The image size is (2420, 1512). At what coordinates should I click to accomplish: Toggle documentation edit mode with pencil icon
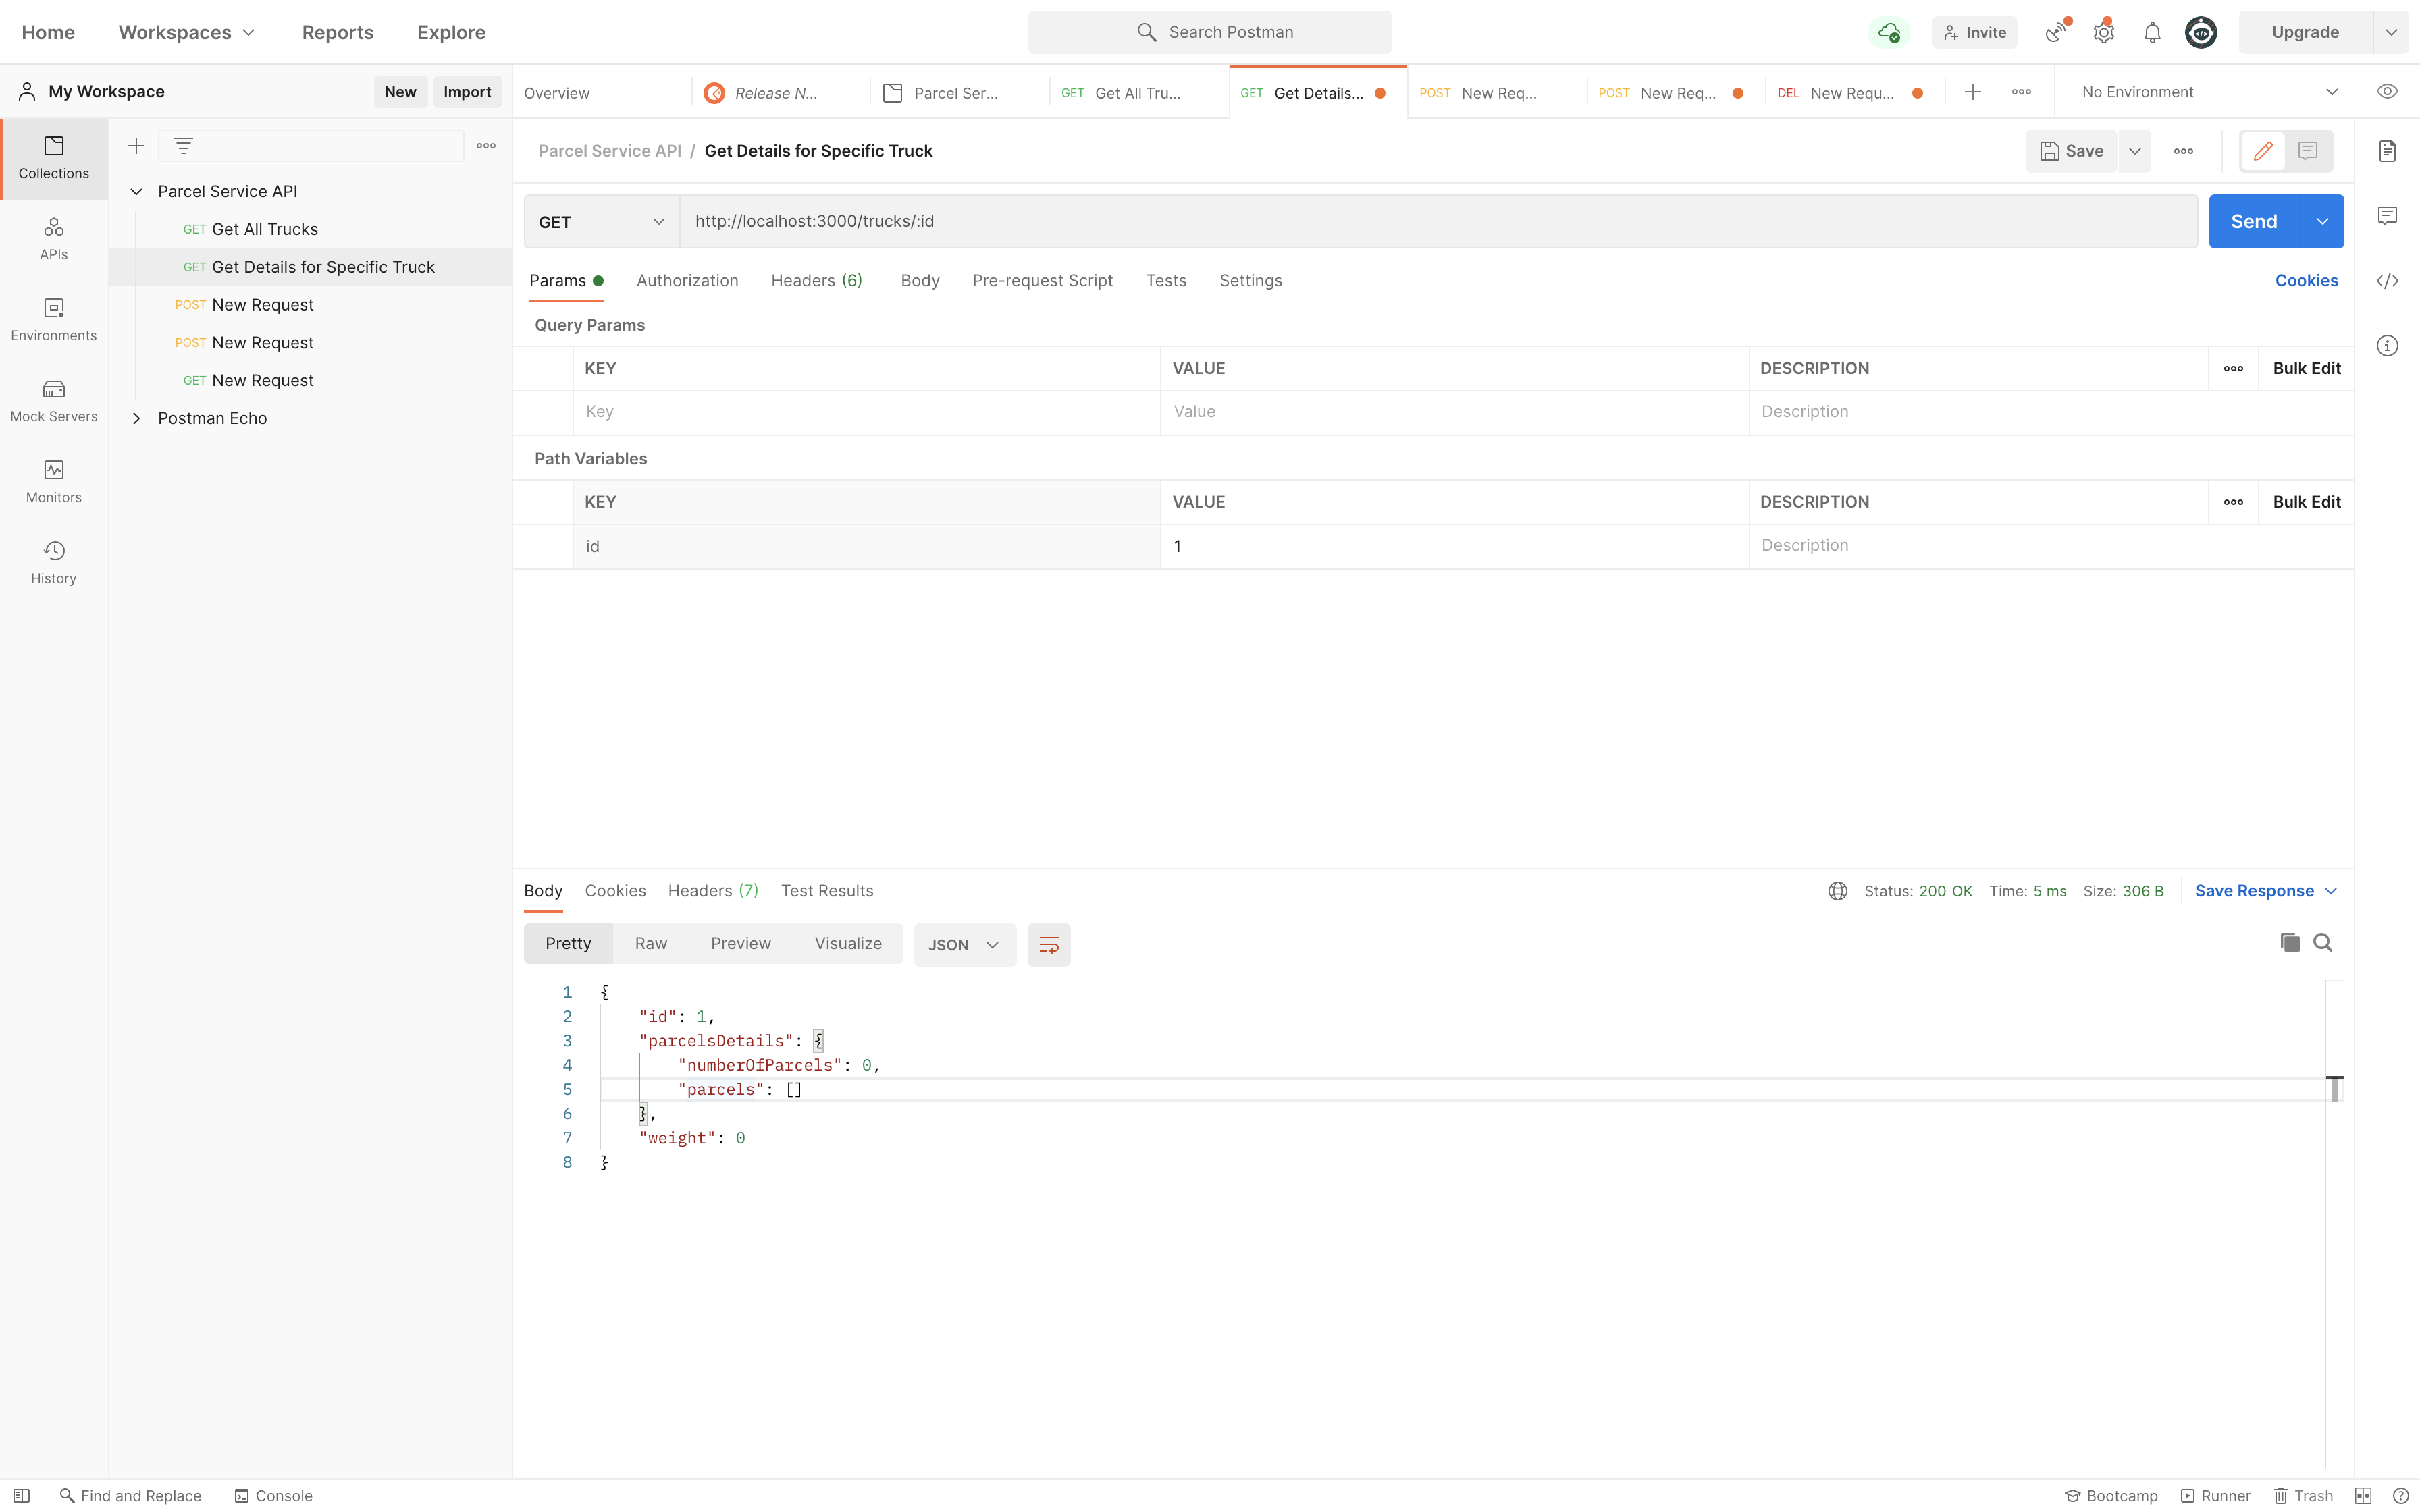point(2262,151)
